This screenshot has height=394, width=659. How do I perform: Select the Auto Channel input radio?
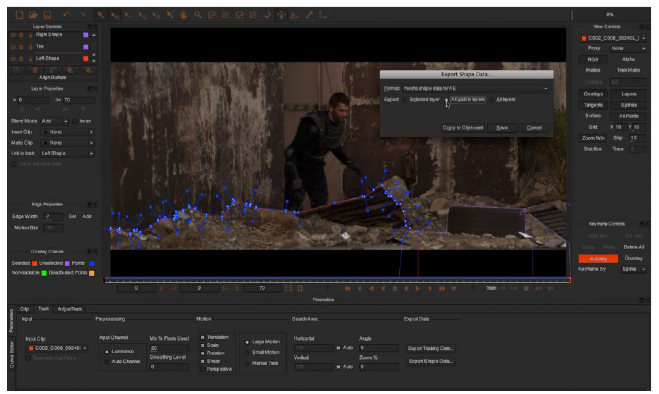click(107, 362)
